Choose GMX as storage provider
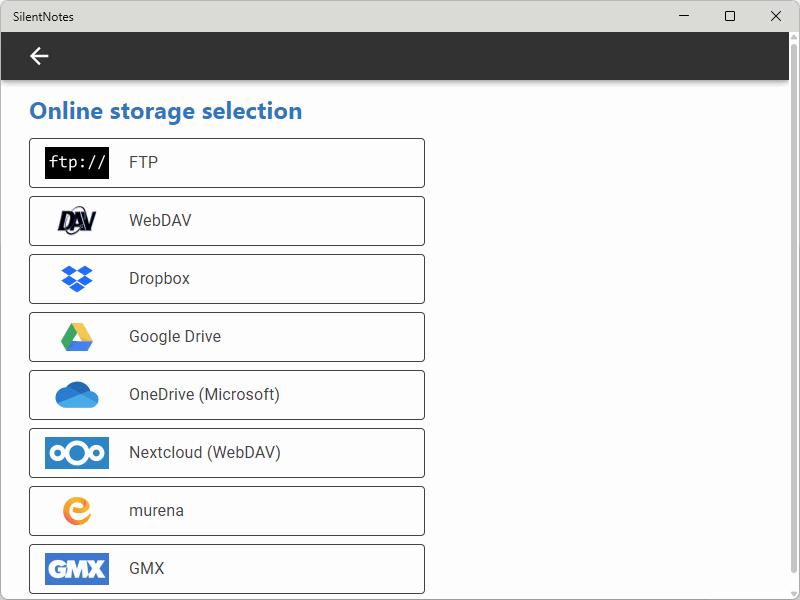Viewport: 800px width, 600px height. tap(147, 569)
